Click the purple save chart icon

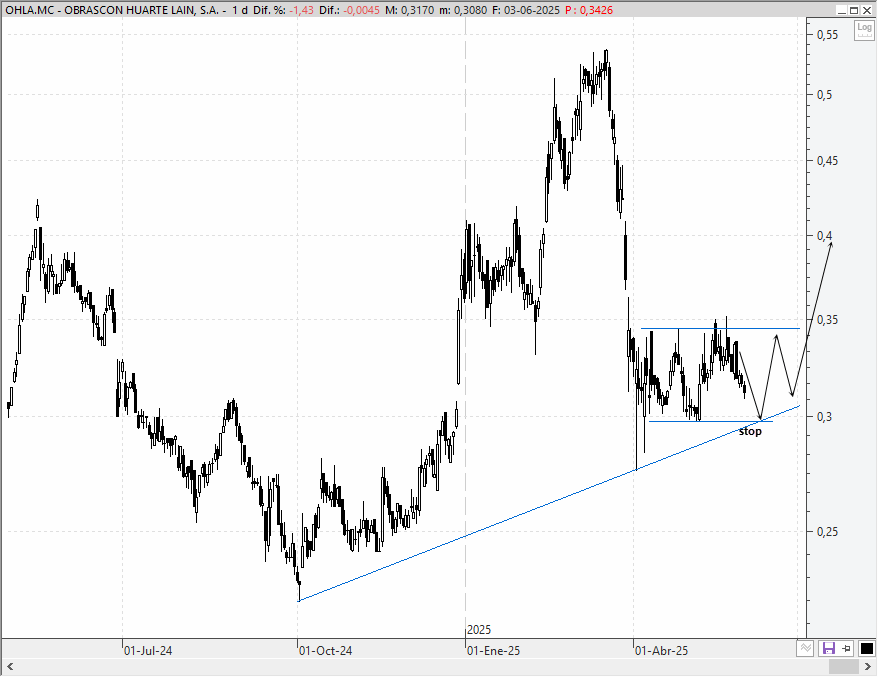click(828, 648)
